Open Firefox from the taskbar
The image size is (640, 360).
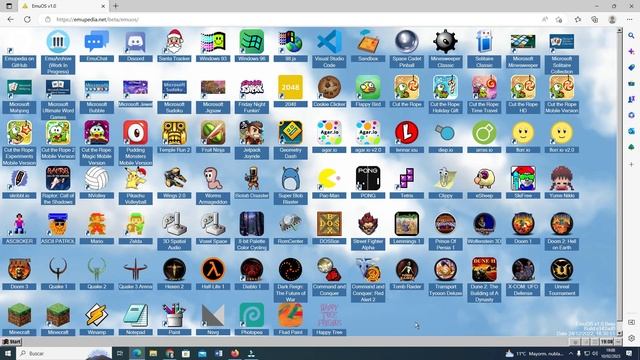tap(235, 353)
